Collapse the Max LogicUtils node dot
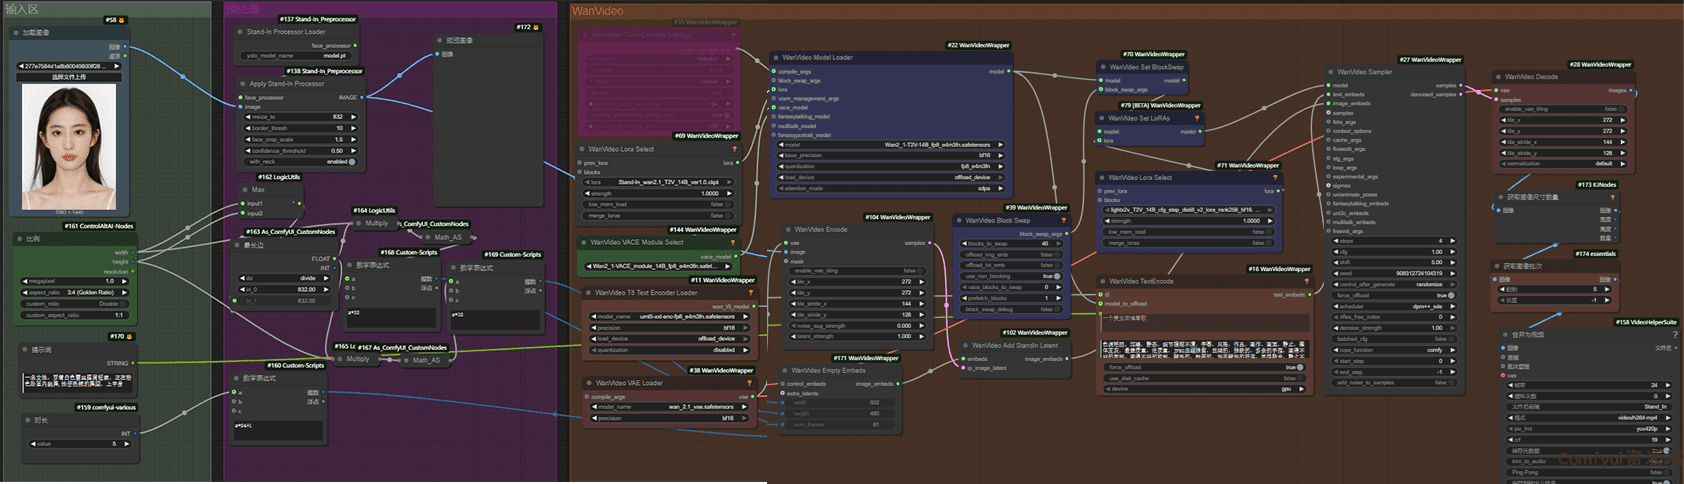This screenshot has height=484, width=1684. 246,189
